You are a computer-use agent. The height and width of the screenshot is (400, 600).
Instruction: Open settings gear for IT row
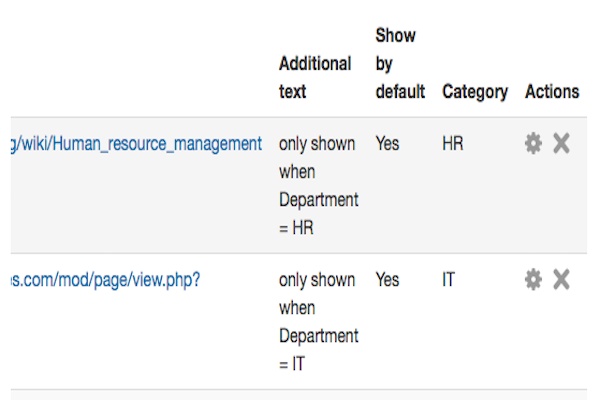(x=533, y=280)
